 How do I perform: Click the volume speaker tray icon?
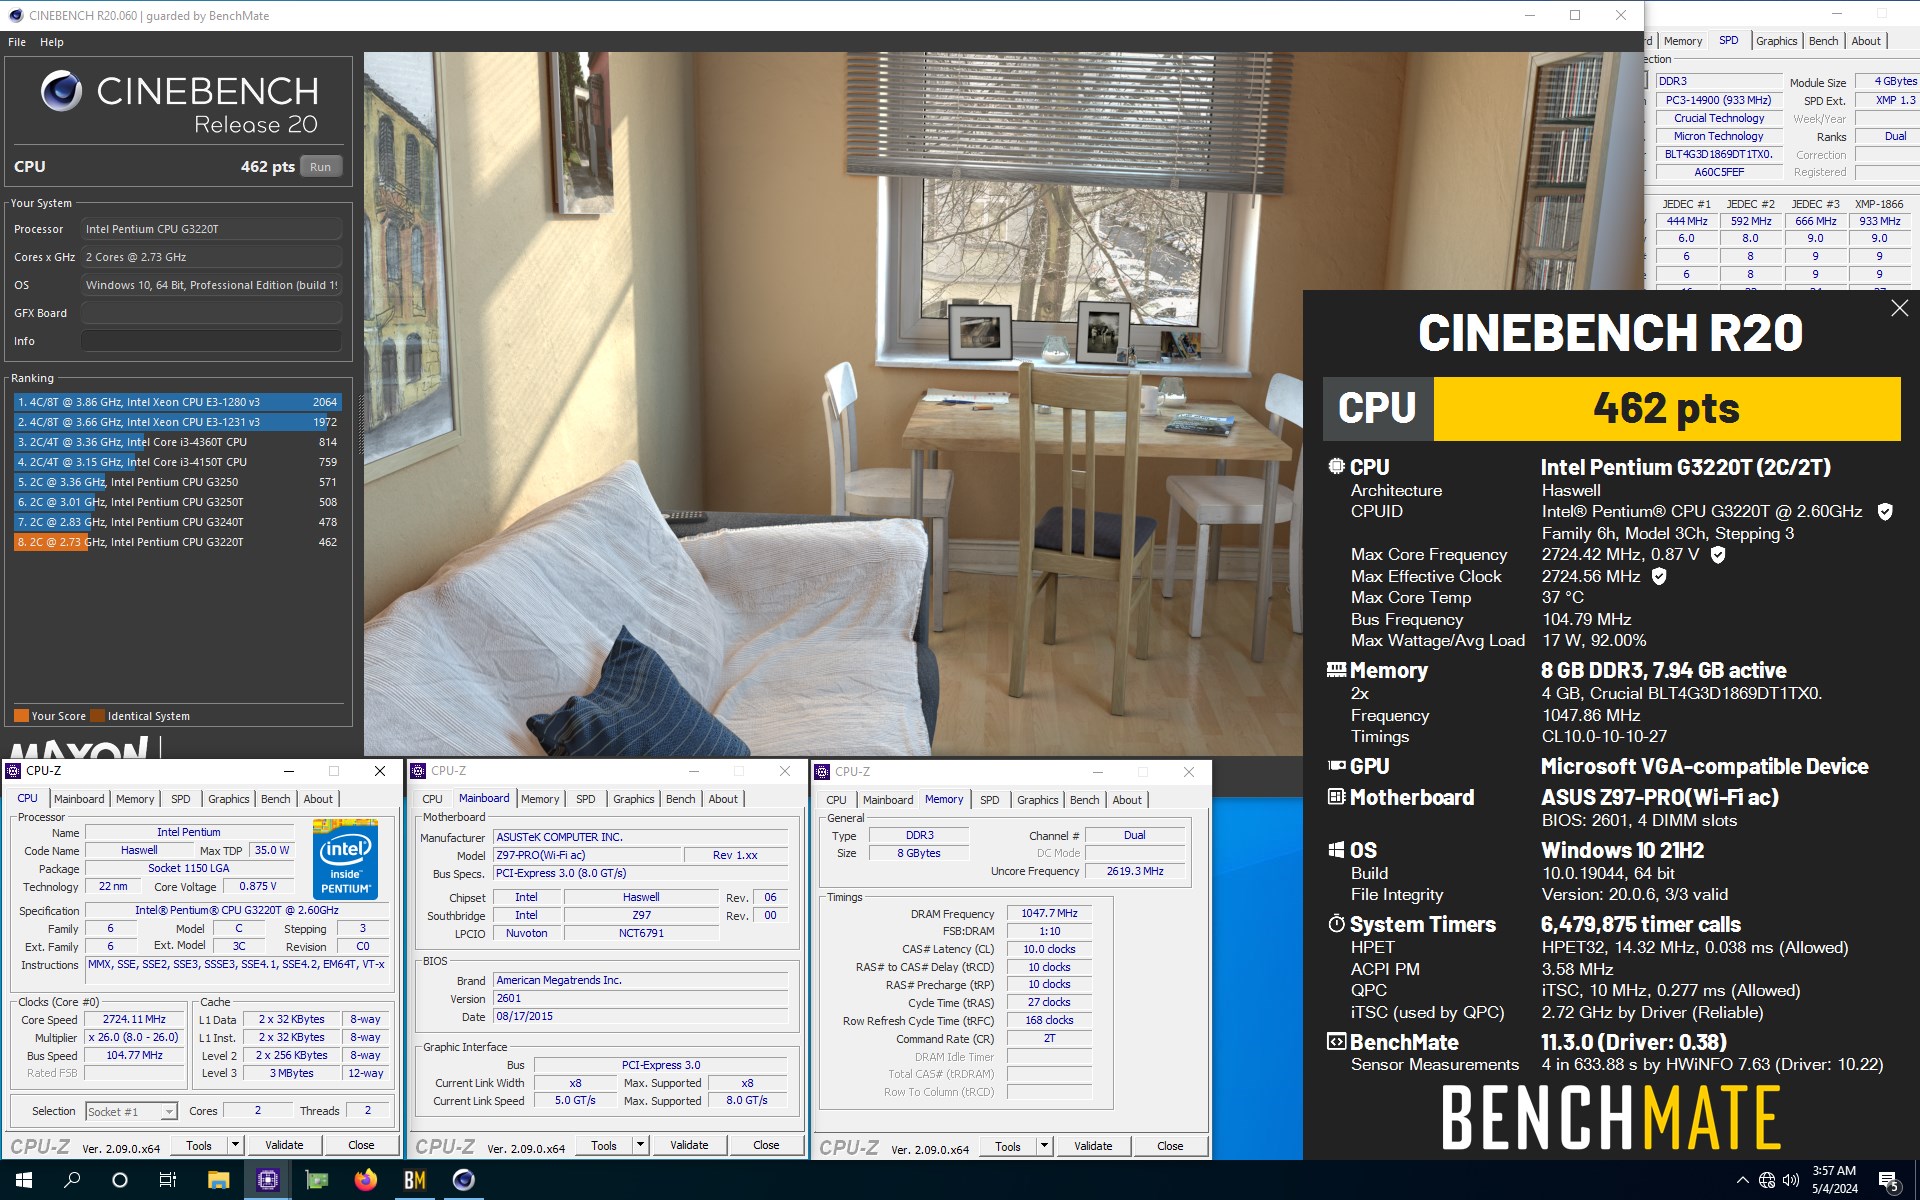[1791, 1180]
